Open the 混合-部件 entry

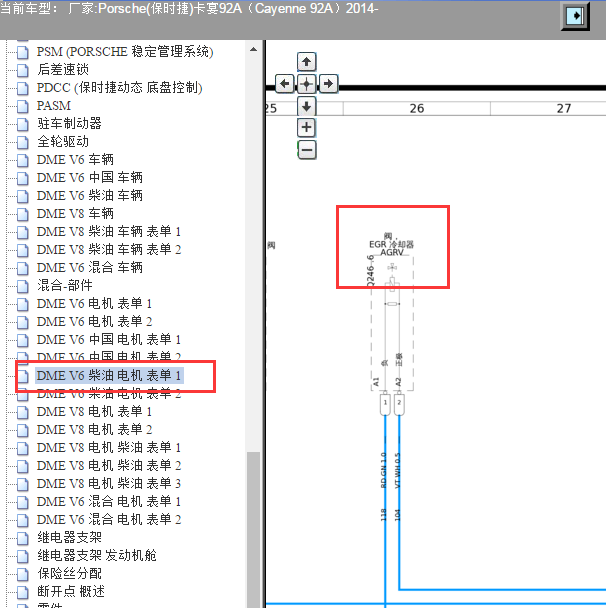65,285
